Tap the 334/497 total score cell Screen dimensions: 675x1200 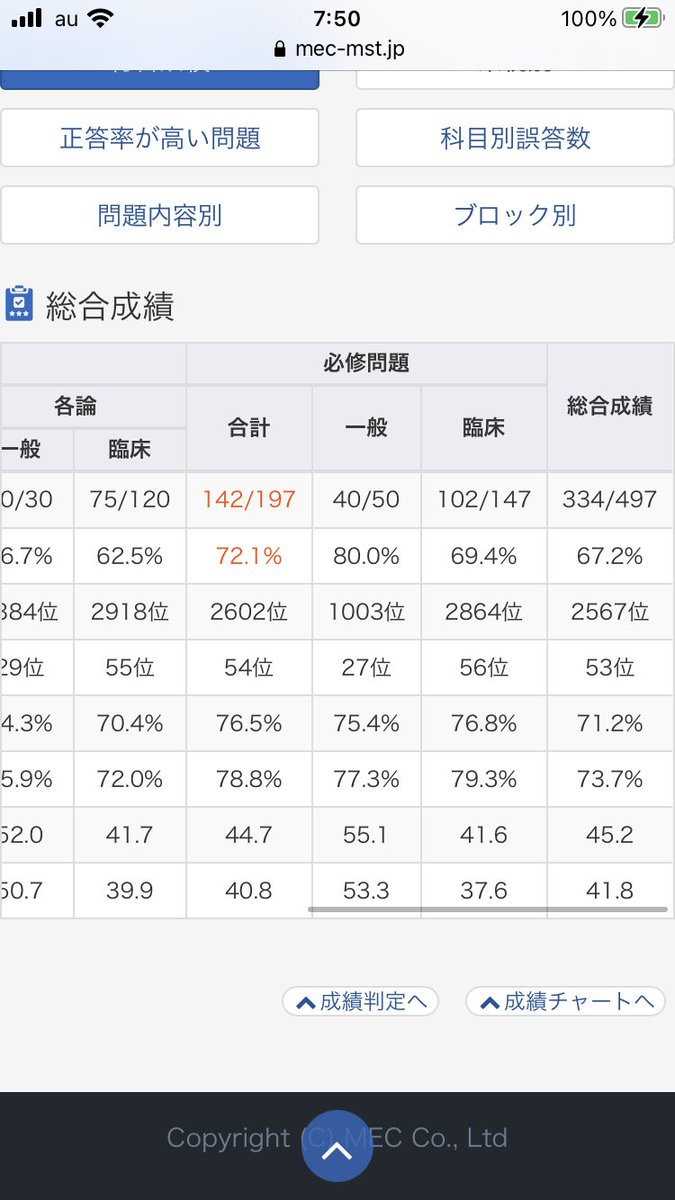[x=610, y=499]
